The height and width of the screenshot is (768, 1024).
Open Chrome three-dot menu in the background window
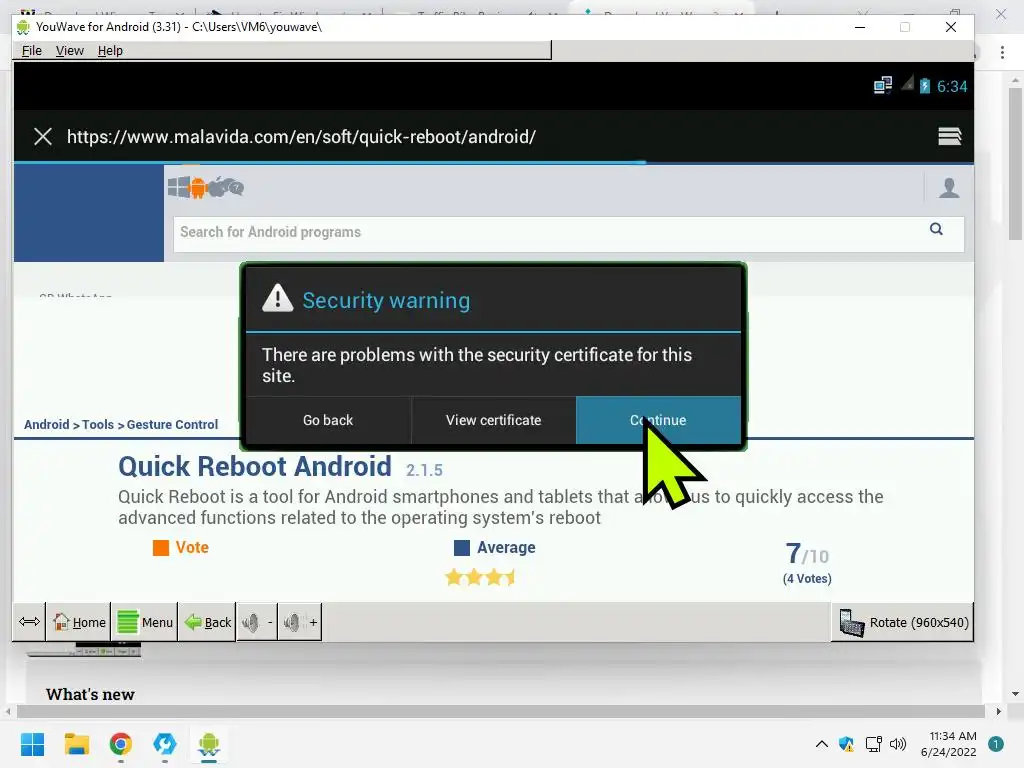pyautogui.click(x=1002, y=52)
